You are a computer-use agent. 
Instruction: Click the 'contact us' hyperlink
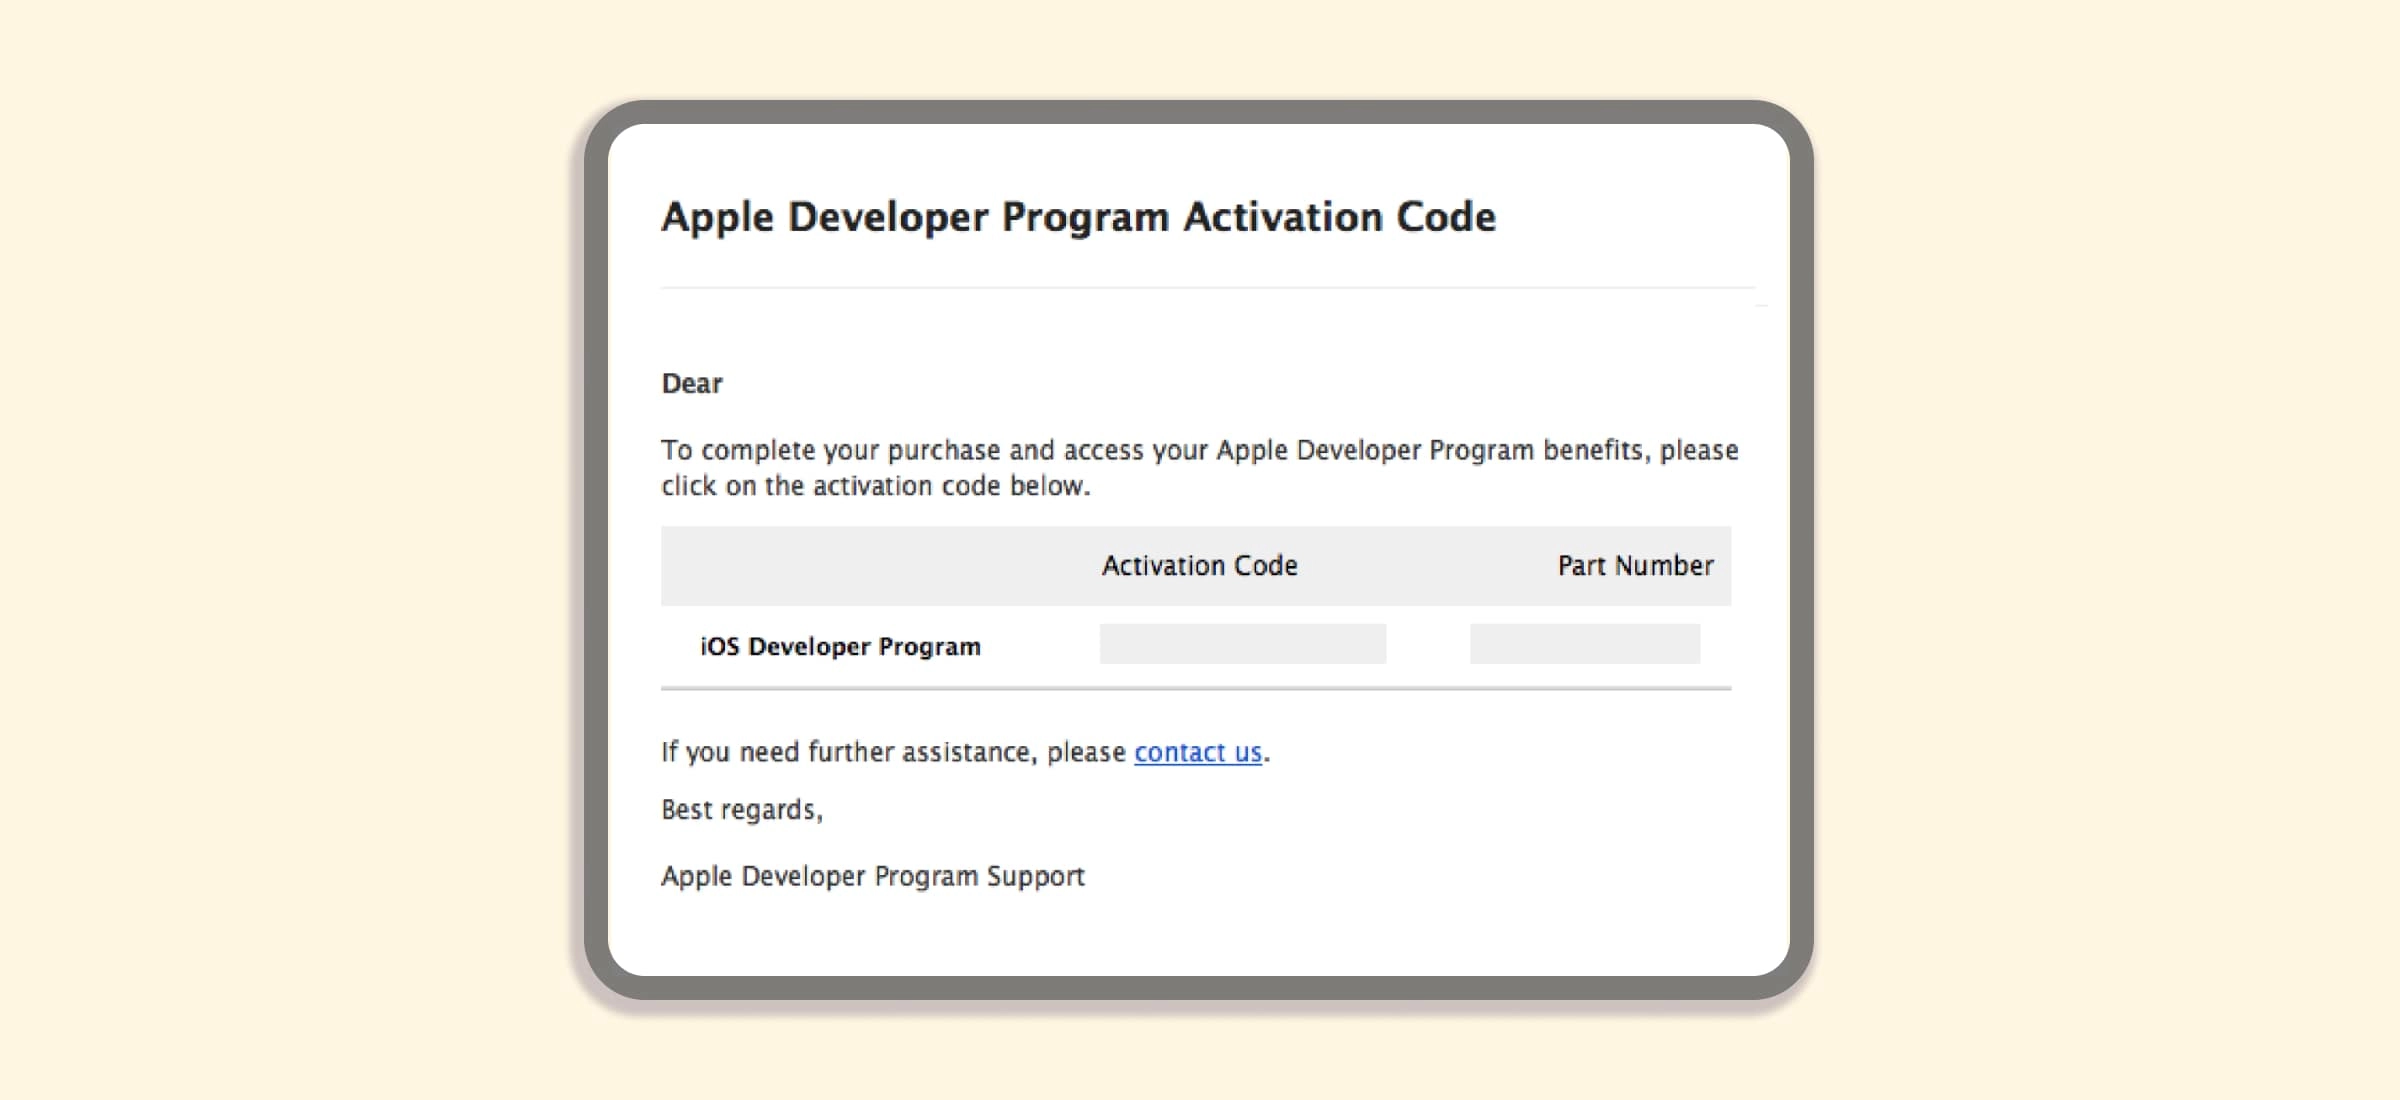(1198, 752)
